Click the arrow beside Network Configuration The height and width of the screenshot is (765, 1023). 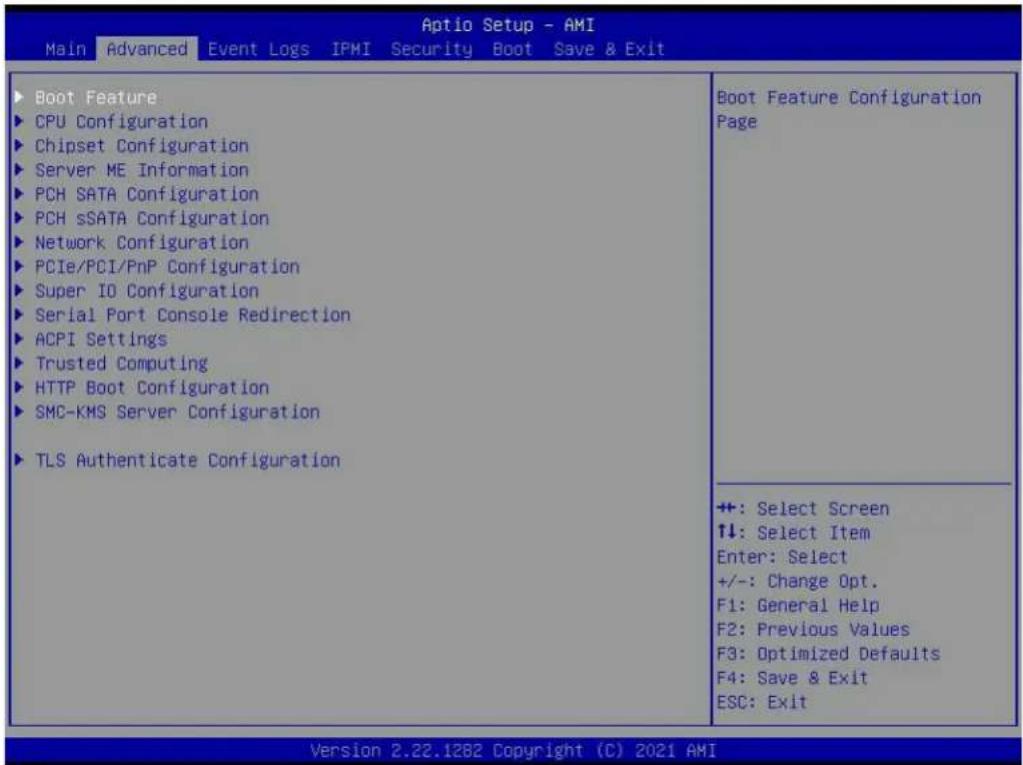[x=20, y=242]
